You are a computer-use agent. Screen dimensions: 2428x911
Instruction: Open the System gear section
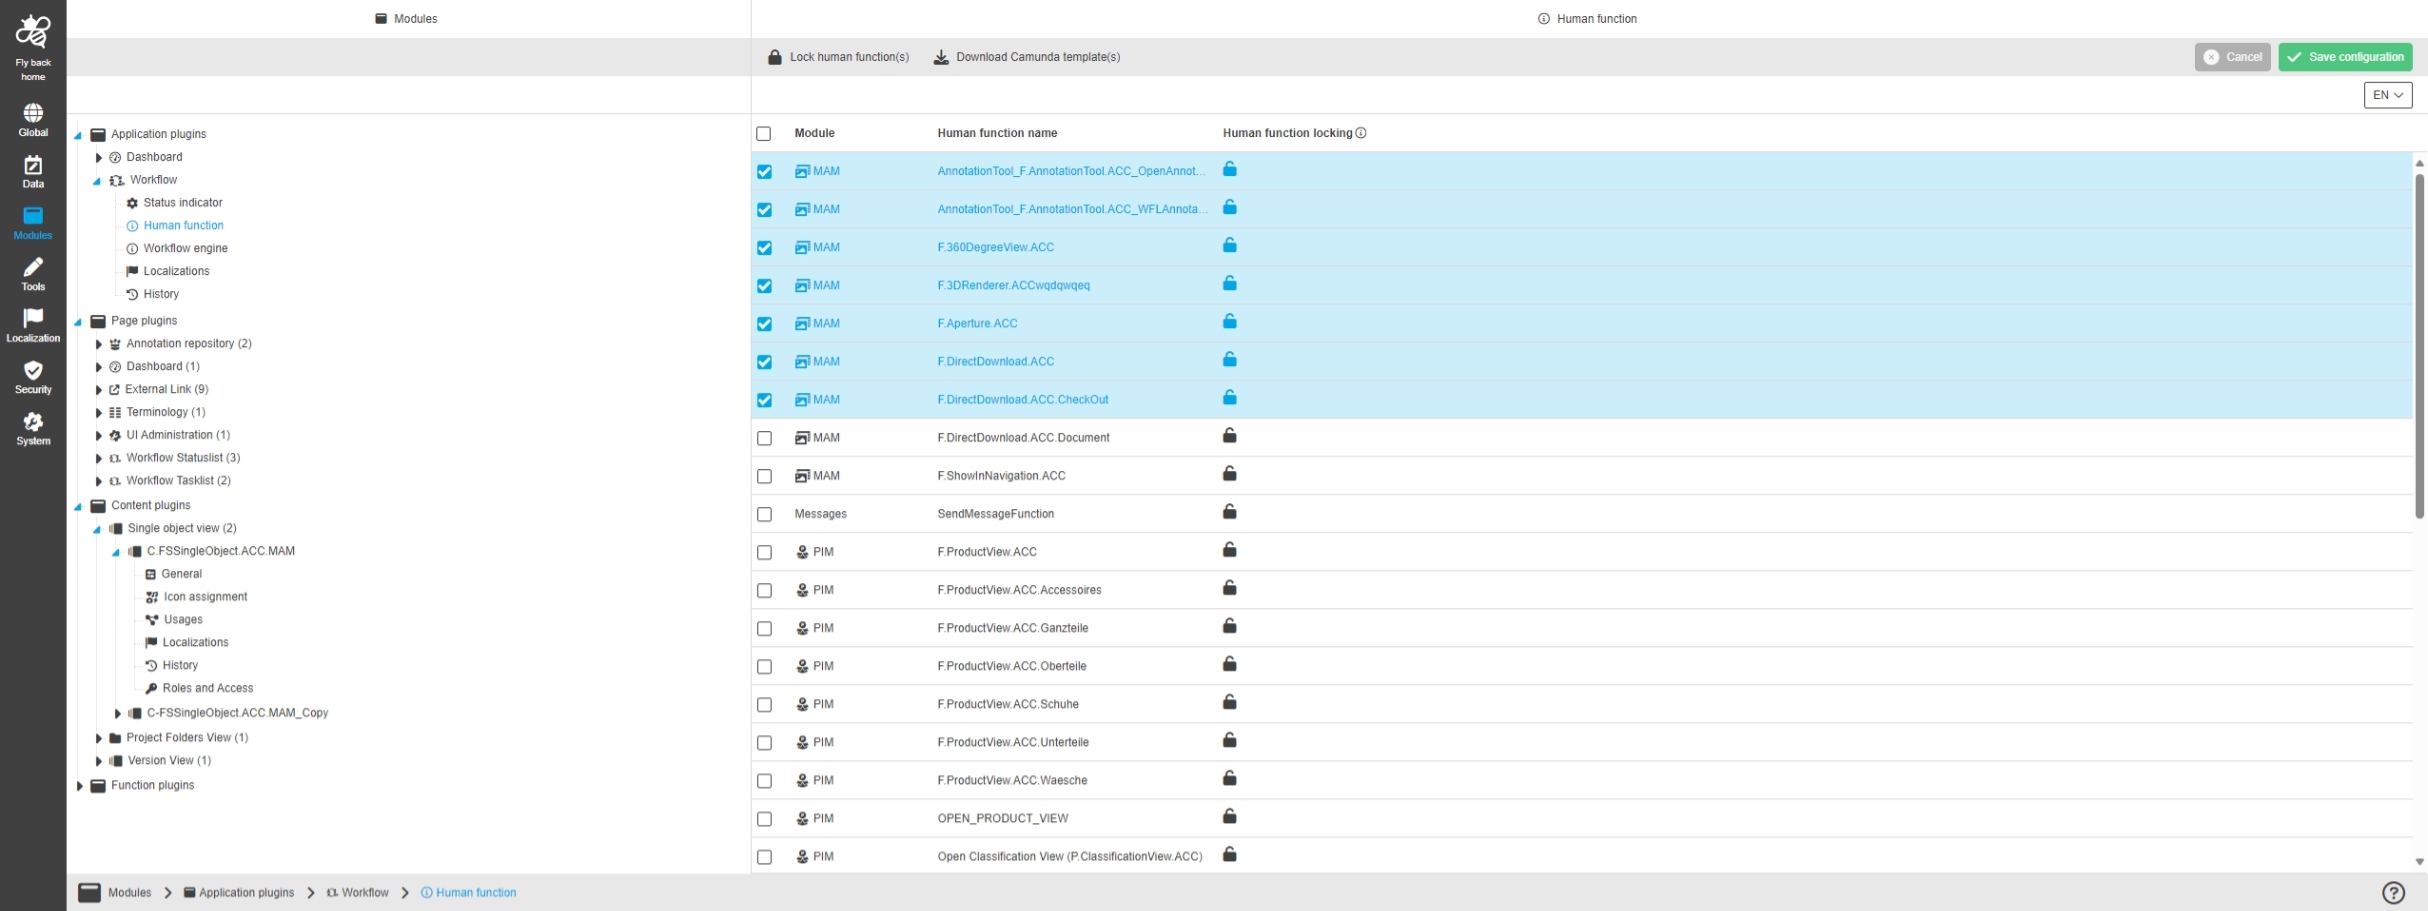pos(33,428)
